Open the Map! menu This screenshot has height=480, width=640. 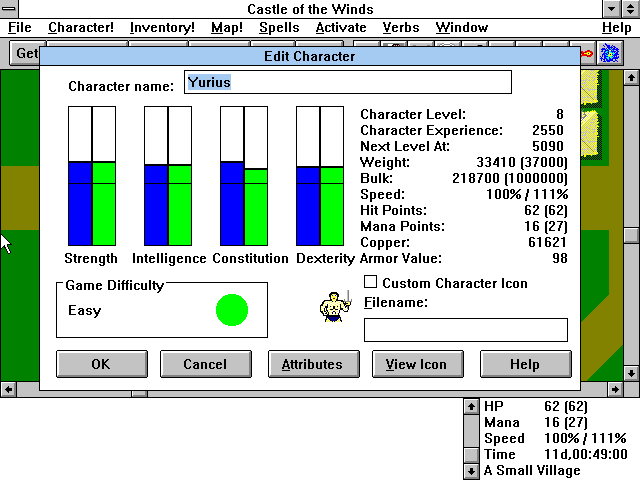point(227,28)
